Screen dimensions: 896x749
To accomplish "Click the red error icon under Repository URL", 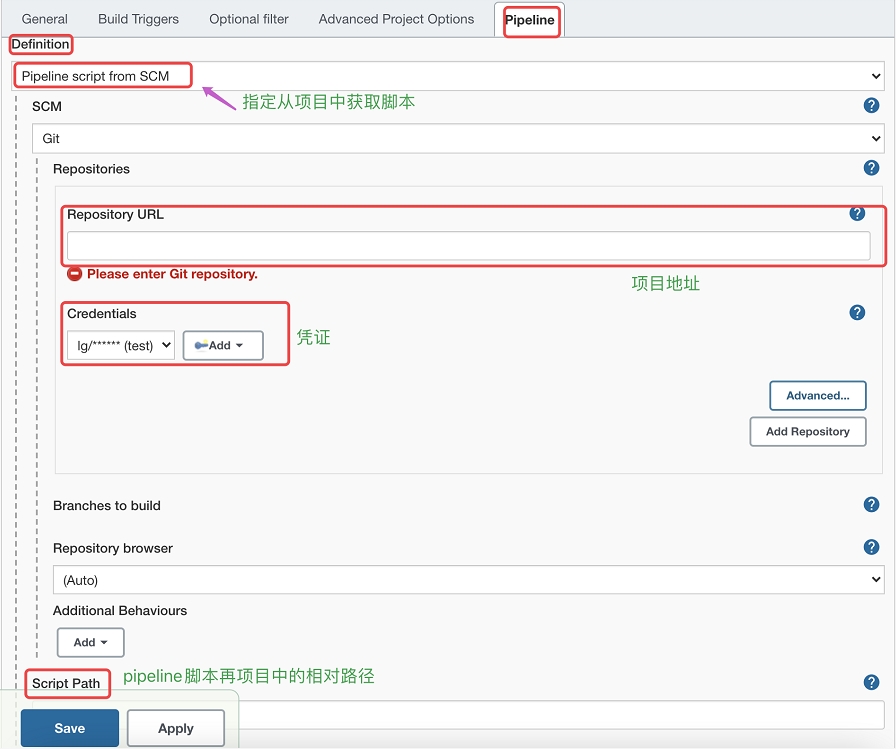I will point(75,274).
